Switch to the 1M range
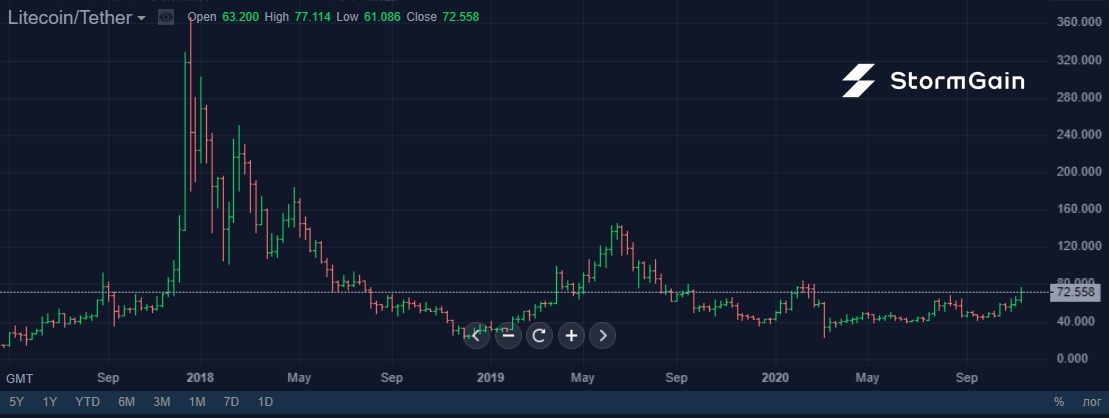The height and width of the screenshot is (418, 1109). click(197, 402)
